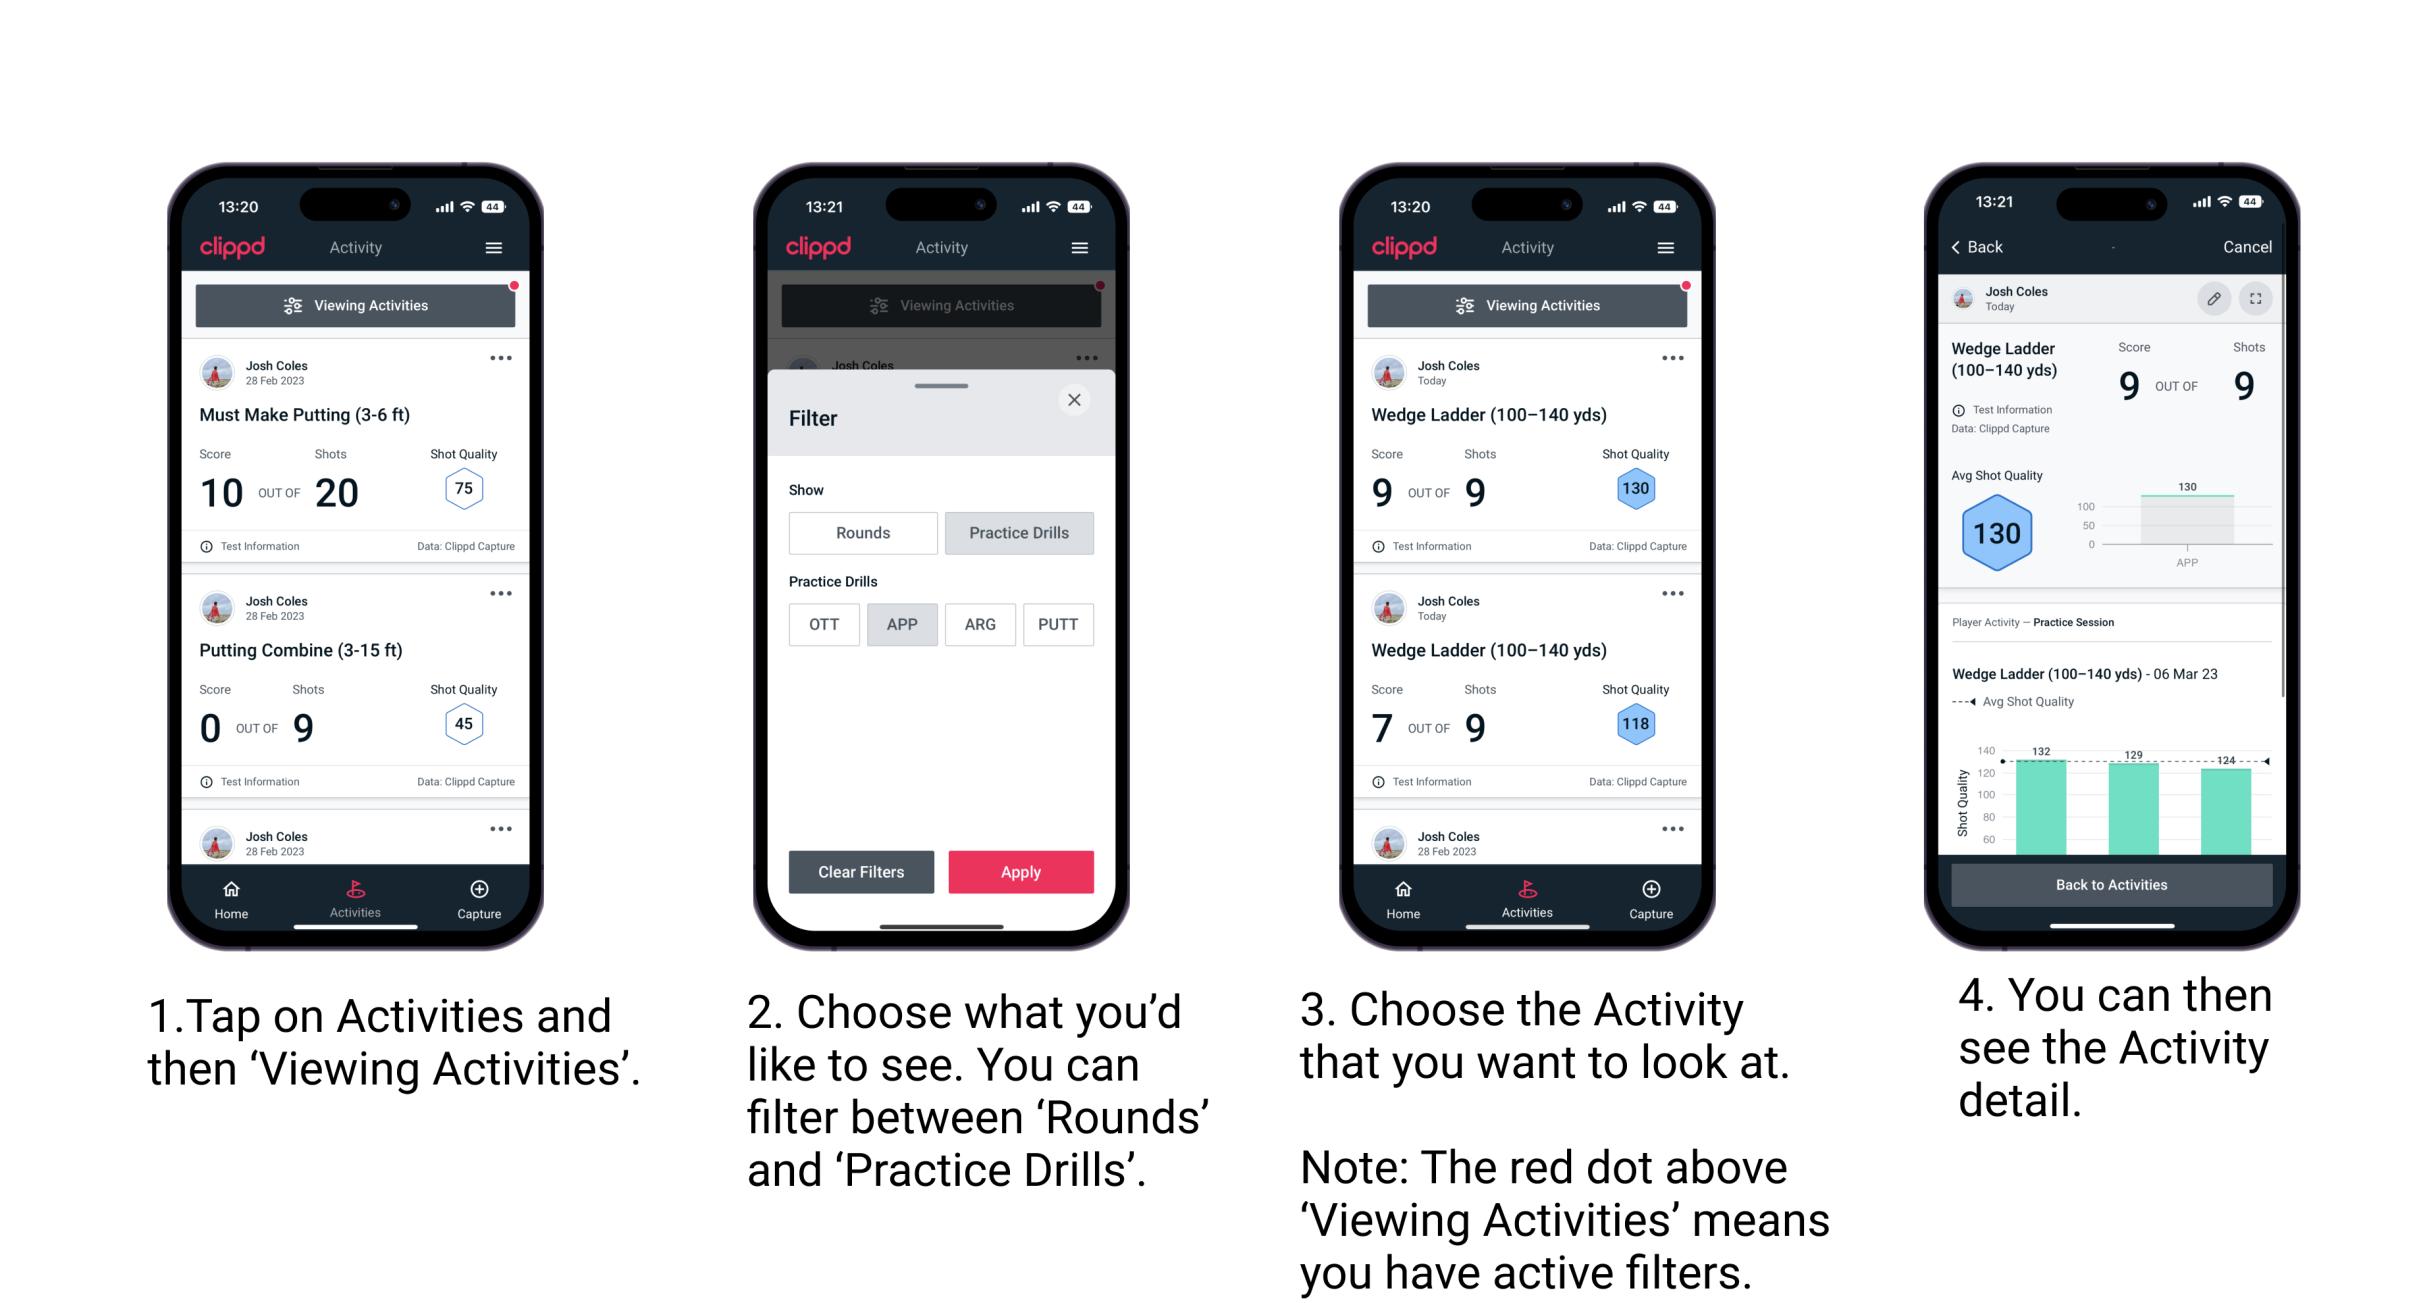Tap the Activities icon in bottom nav
The height and width of the screenshot is (1303, 2423).
click(x=356, y=894)
